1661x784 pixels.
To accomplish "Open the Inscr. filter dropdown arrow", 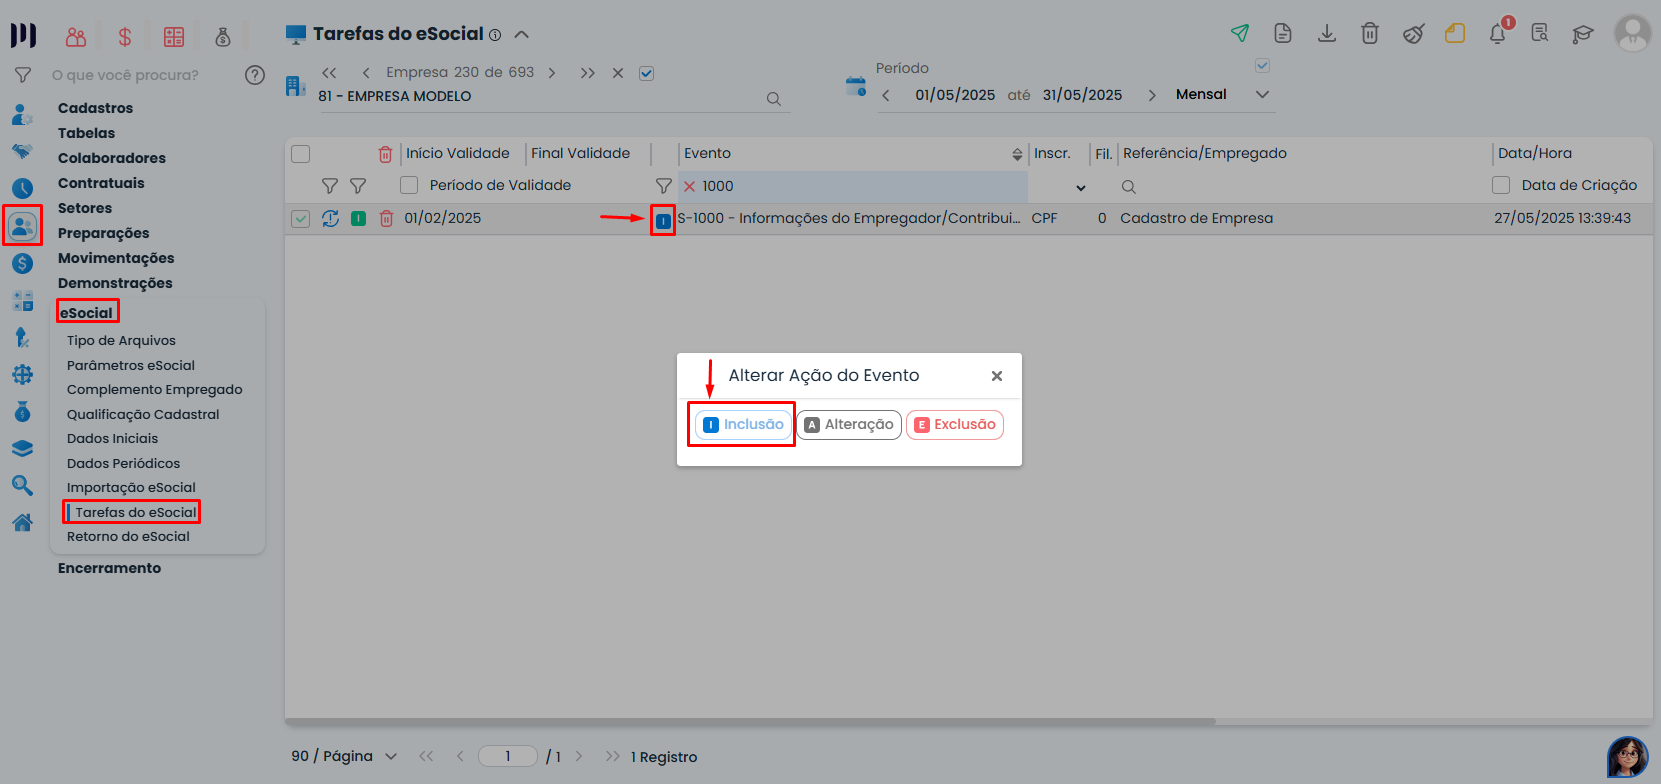I will point(1080,187).
